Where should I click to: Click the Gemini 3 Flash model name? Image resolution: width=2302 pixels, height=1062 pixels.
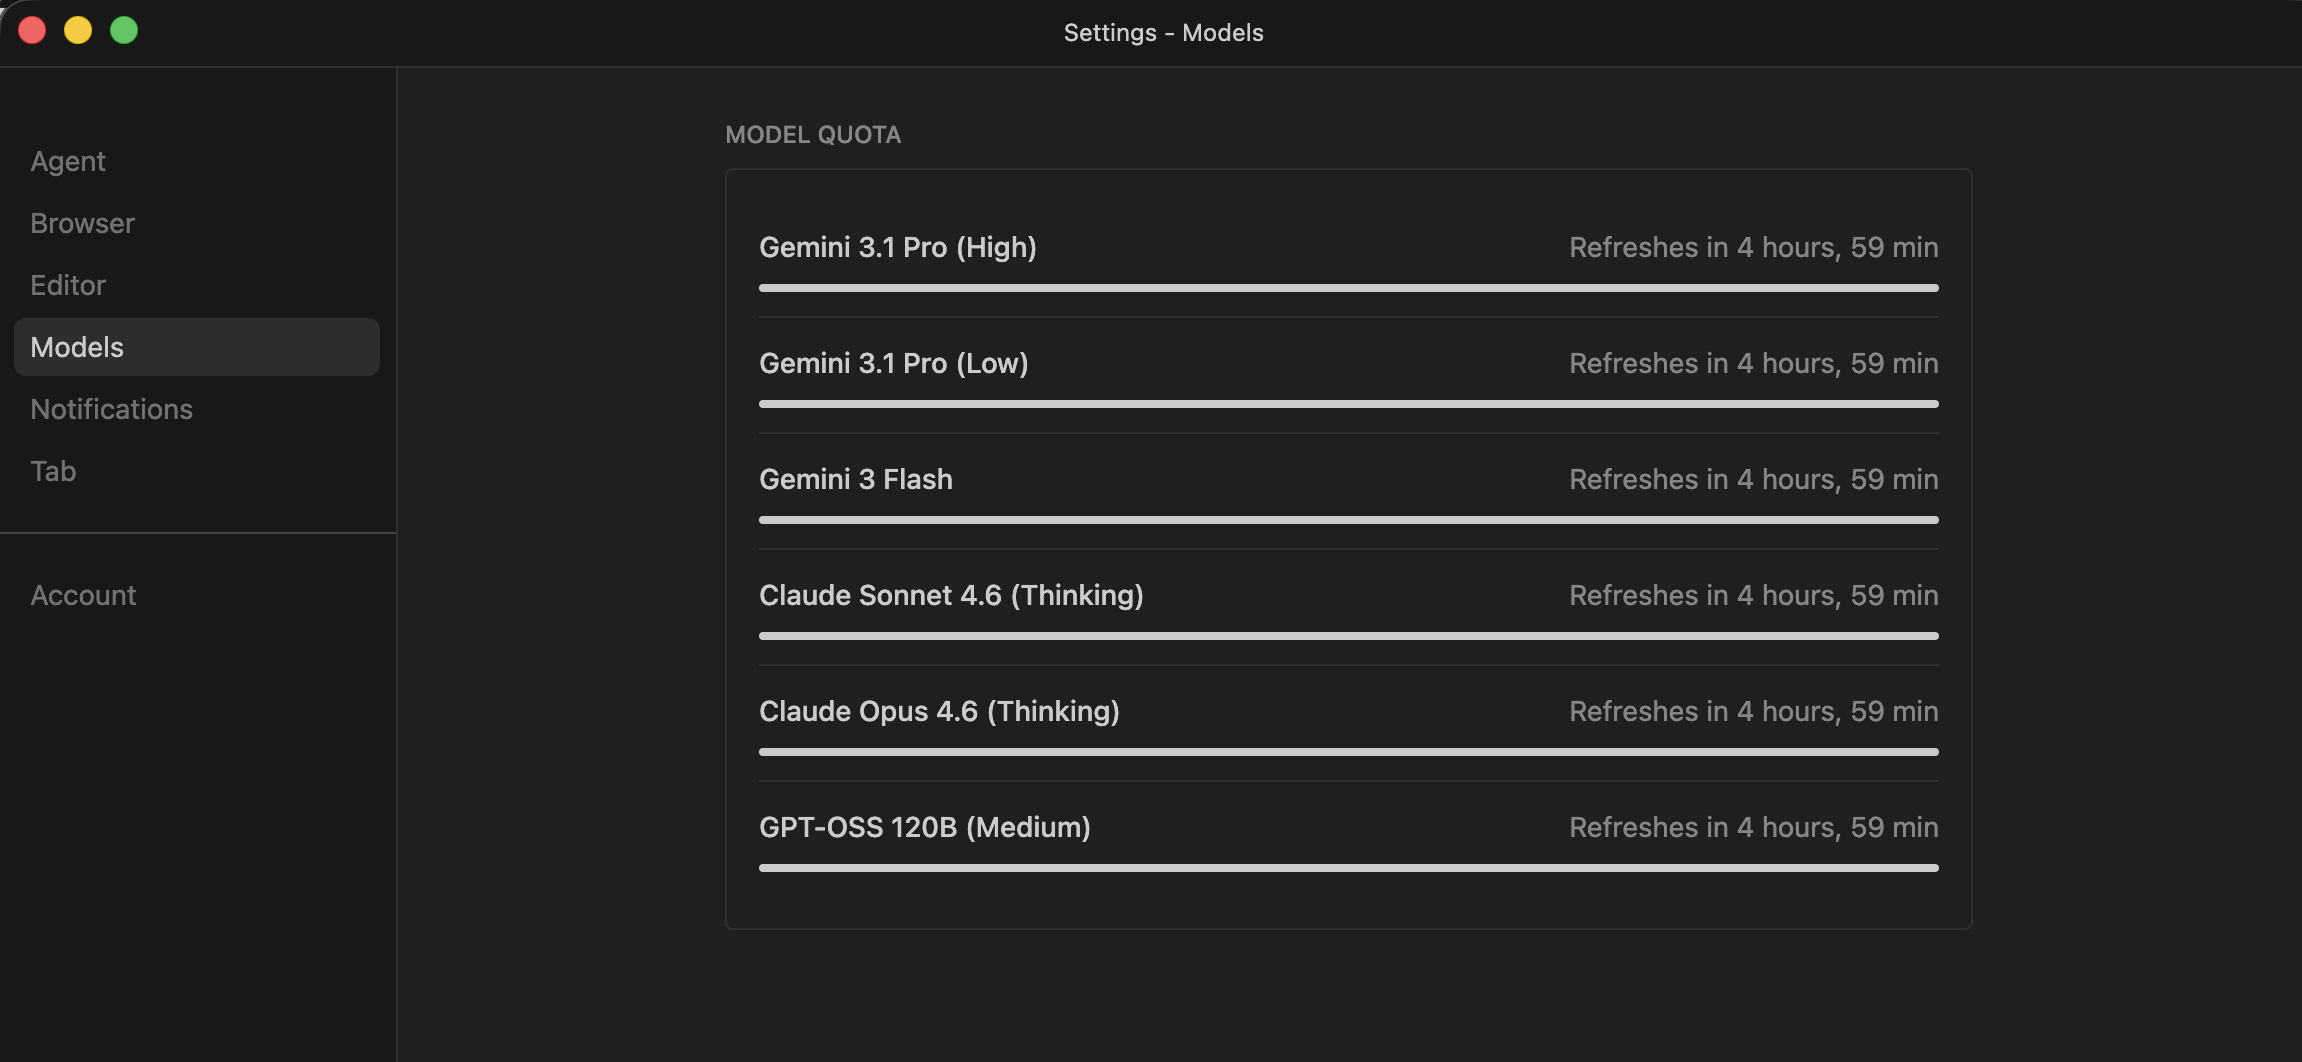[x=856, y=479]
